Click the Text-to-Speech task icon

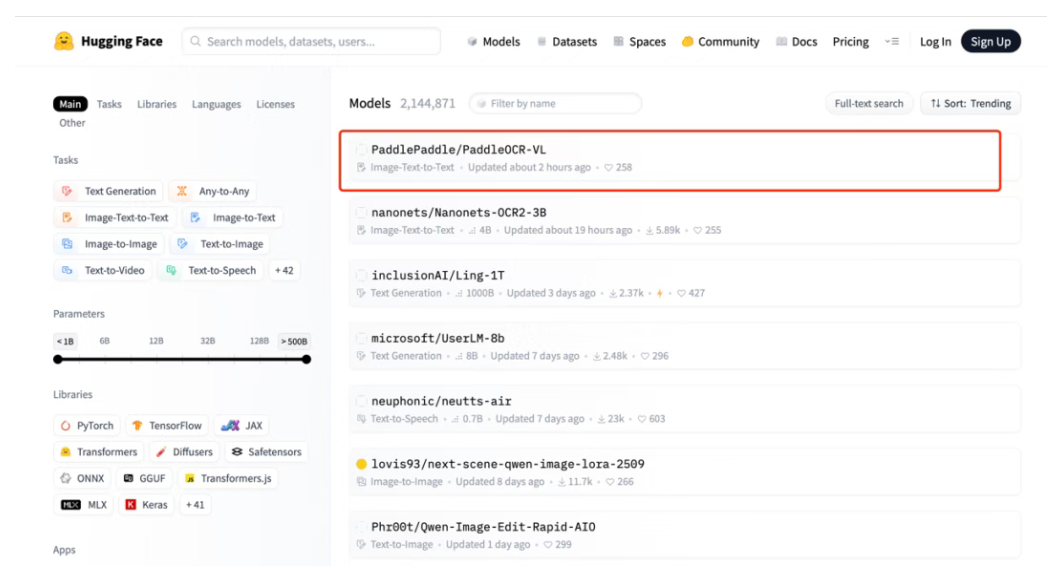(x=171, y=270)
